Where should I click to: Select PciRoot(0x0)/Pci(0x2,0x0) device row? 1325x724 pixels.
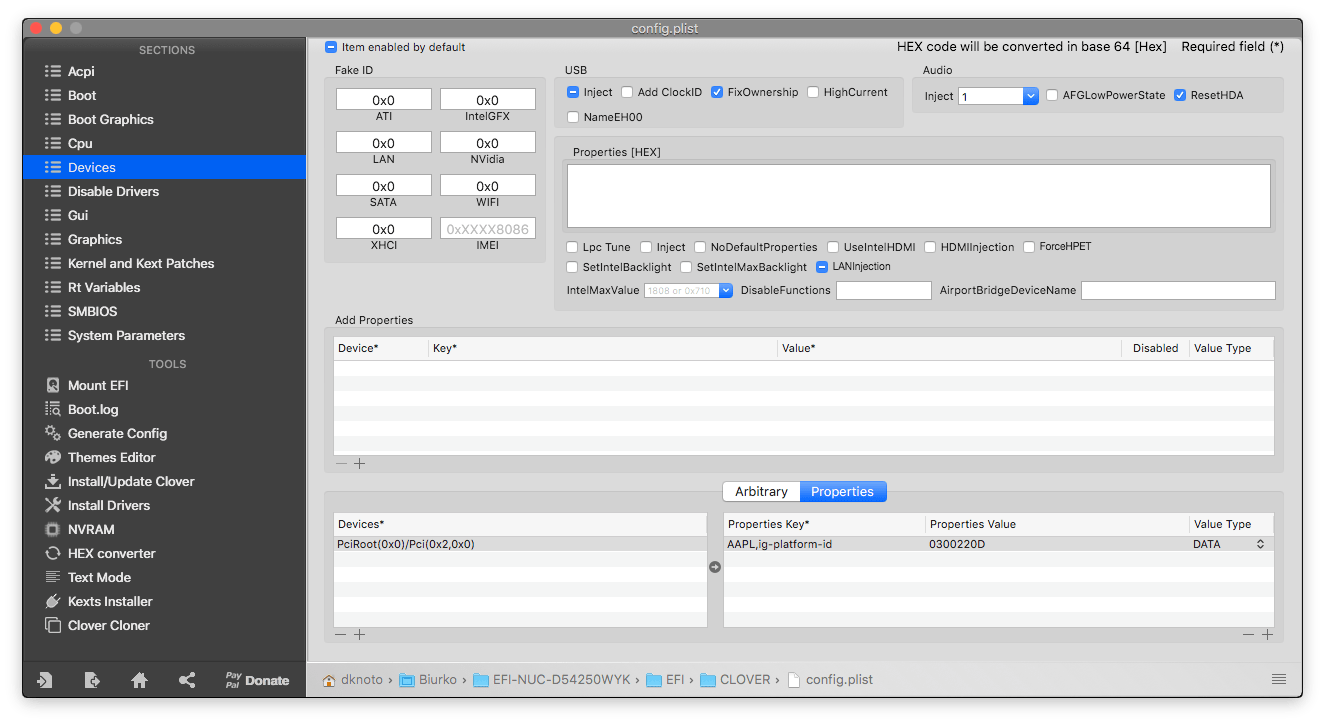pos(520,544)
